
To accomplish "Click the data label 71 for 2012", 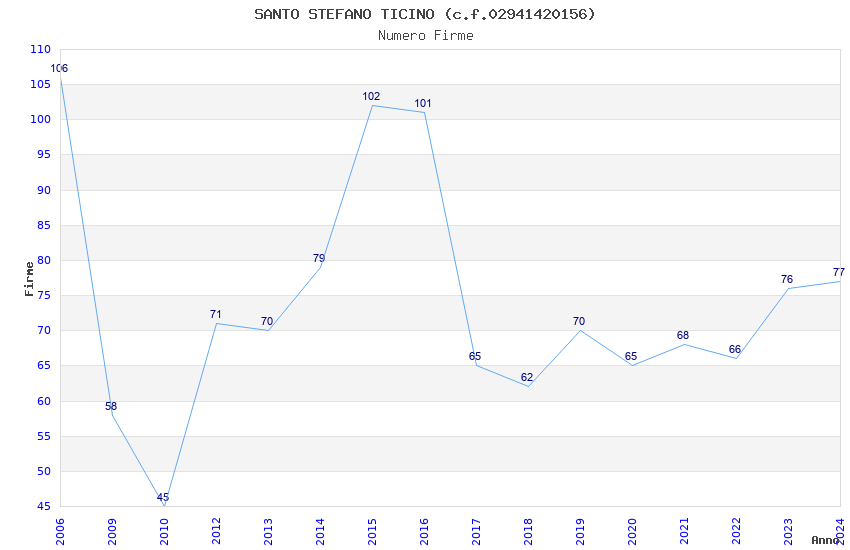I will pos(215,314).
